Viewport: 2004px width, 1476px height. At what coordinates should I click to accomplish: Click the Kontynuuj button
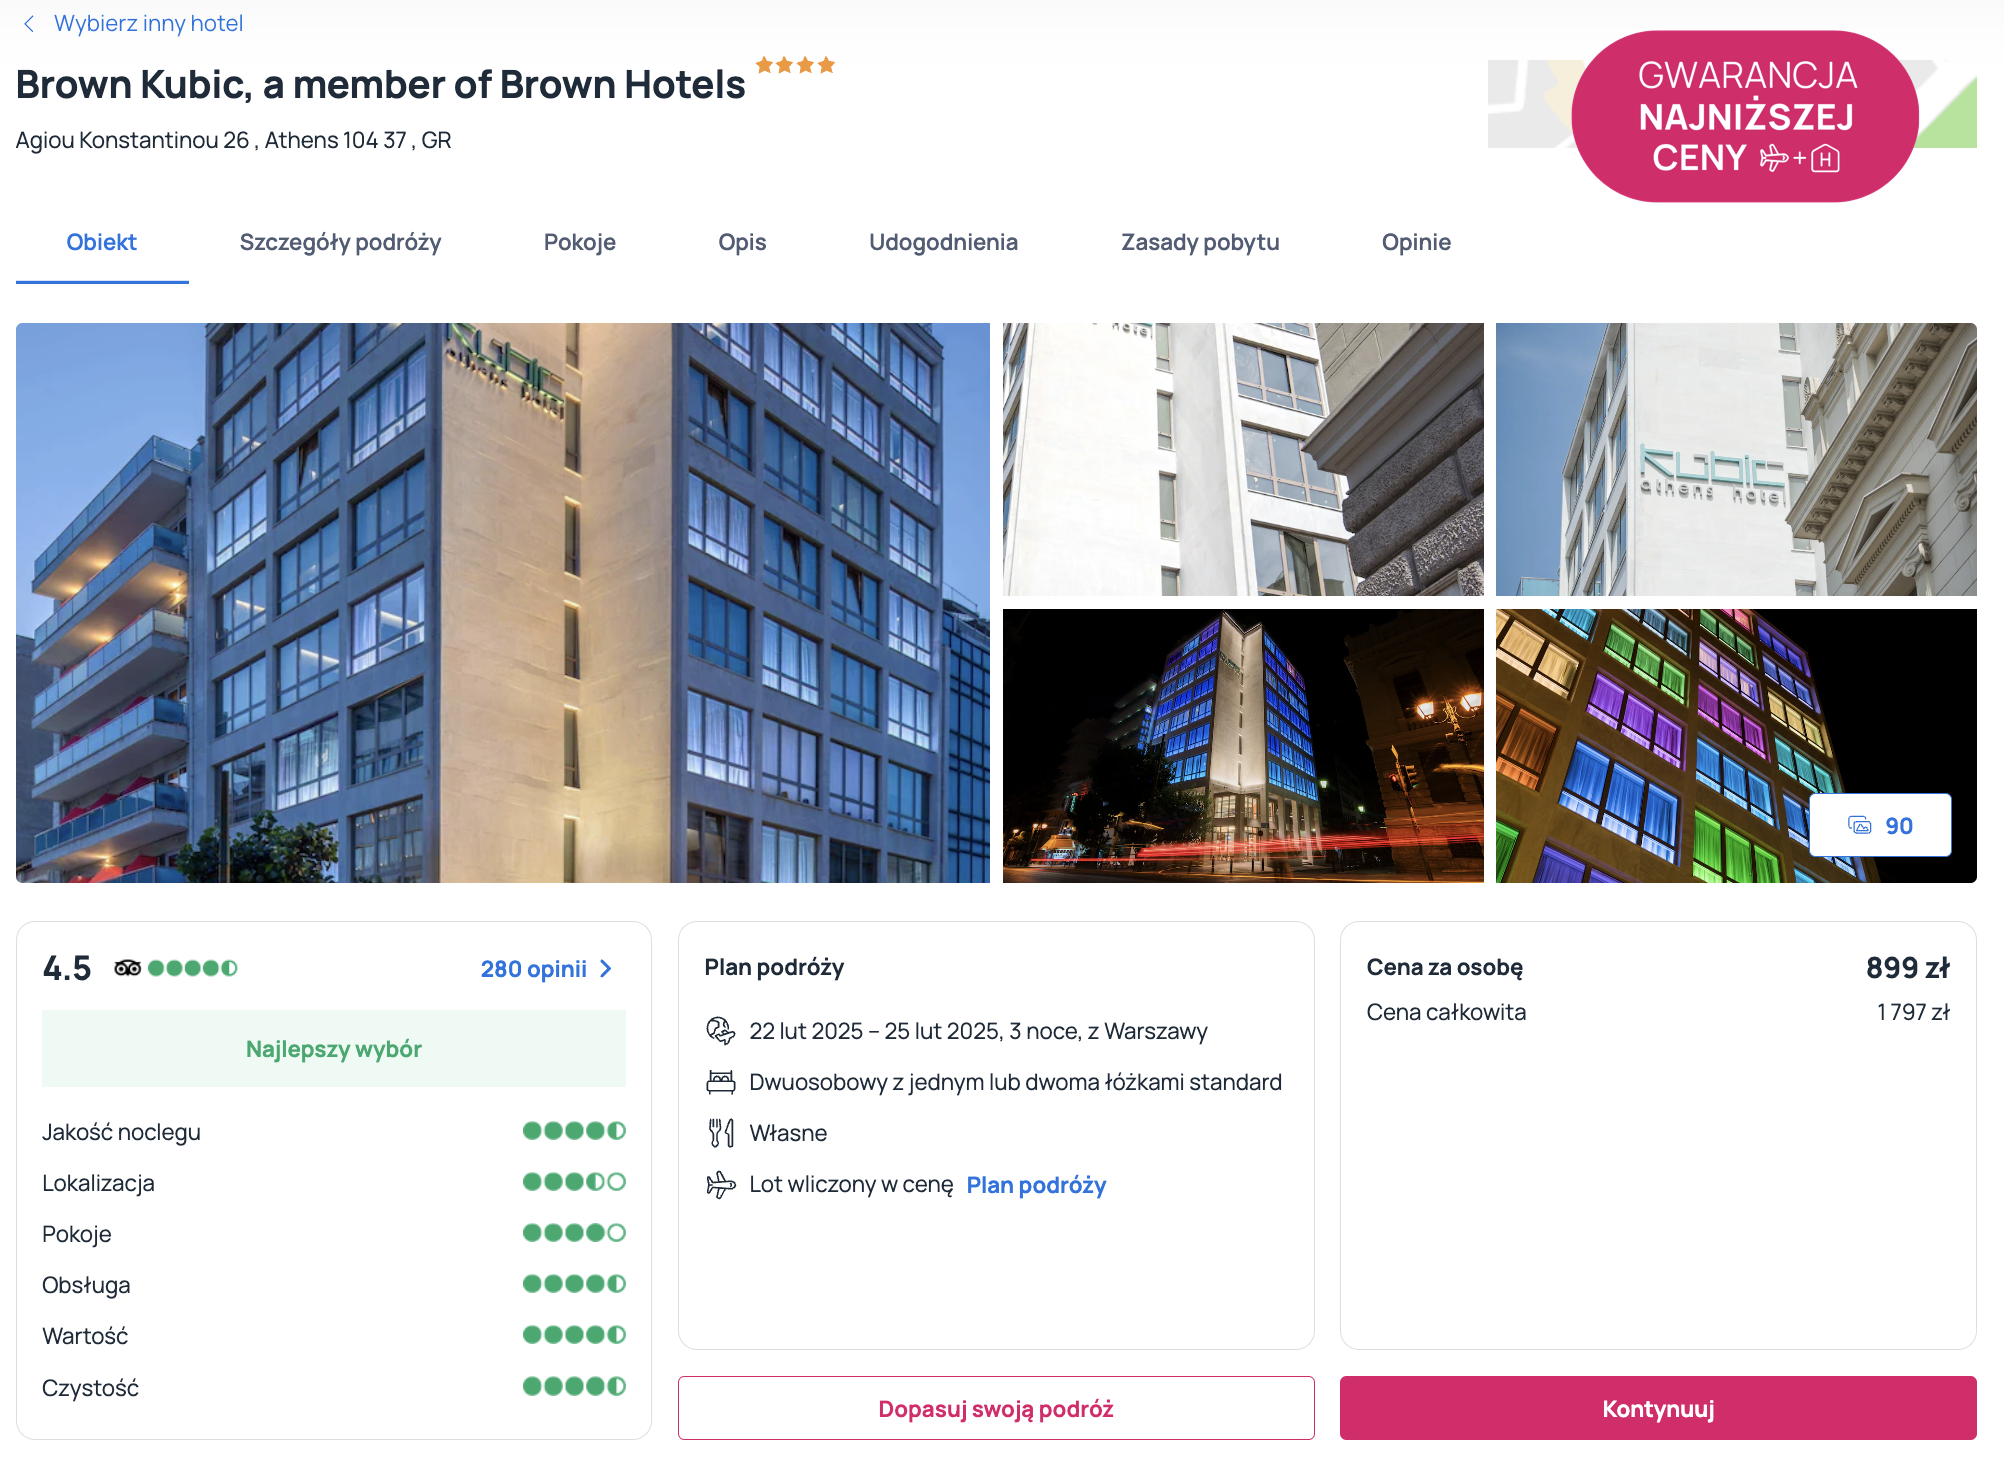(1658, 1408)
